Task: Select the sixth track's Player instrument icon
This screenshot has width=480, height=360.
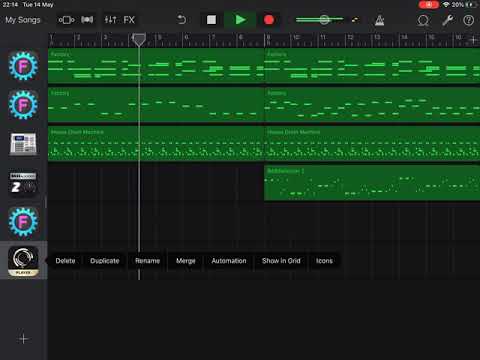Action: [23, 261]
